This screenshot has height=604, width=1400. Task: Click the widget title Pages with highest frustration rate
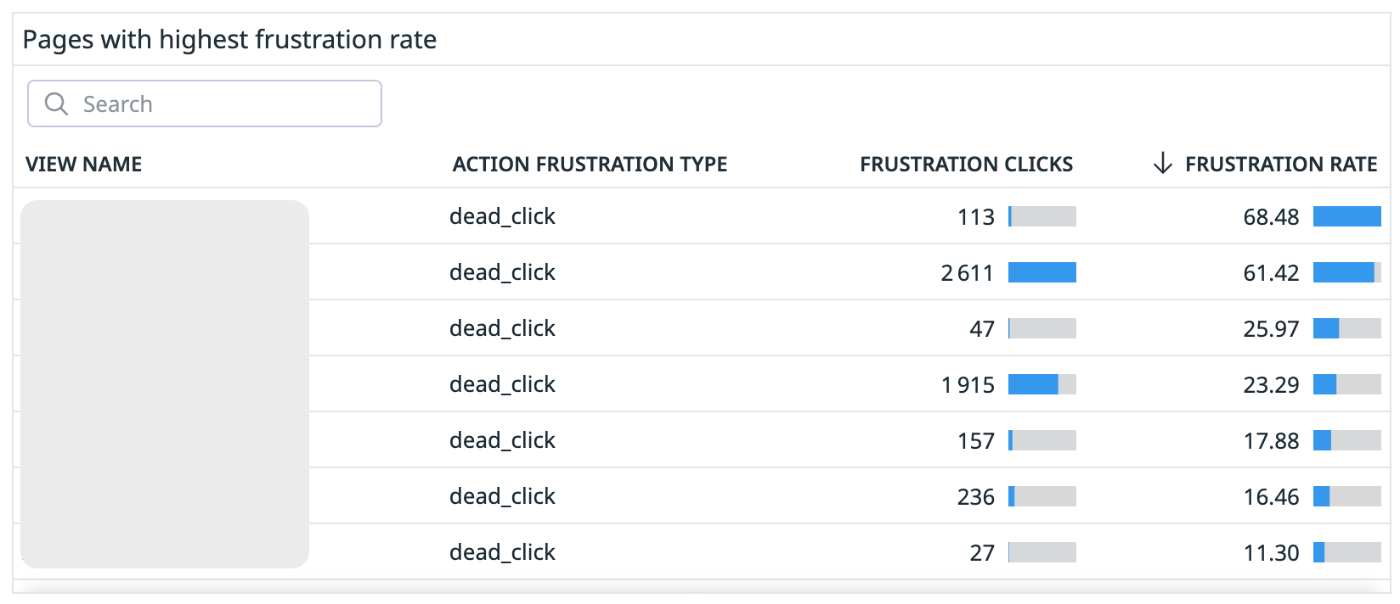(230, 41)
